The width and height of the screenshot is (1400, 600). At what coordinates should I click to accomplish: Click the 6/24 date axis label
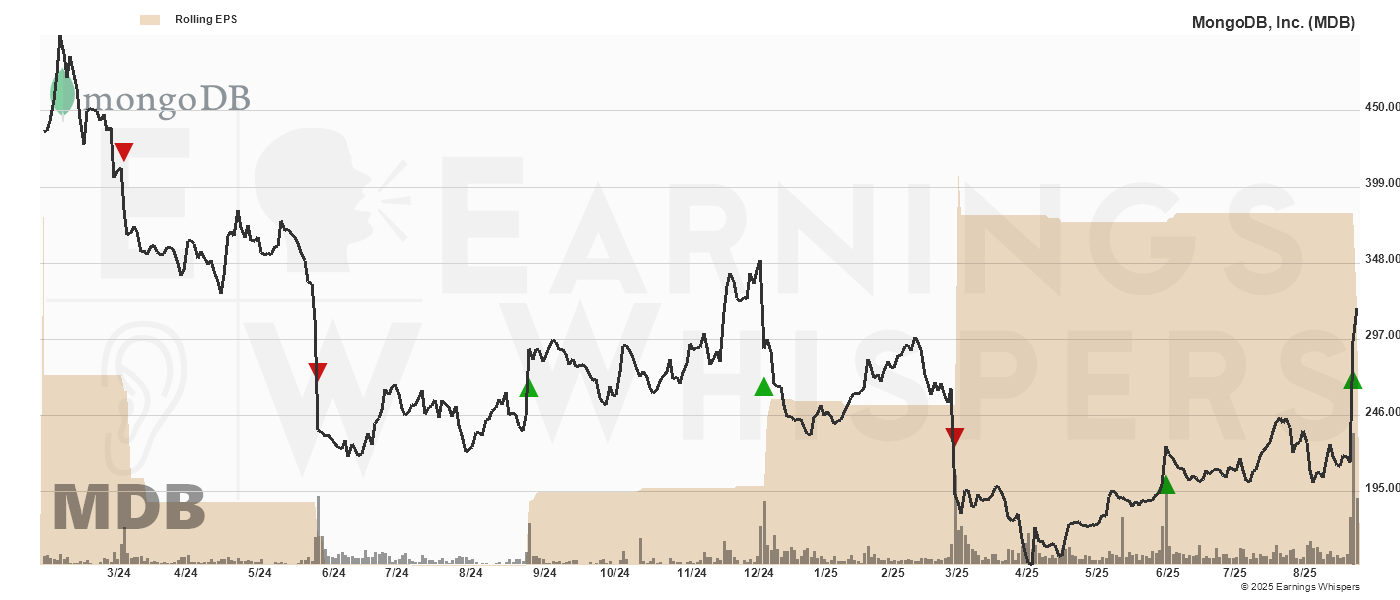click(x=333, y=573)
